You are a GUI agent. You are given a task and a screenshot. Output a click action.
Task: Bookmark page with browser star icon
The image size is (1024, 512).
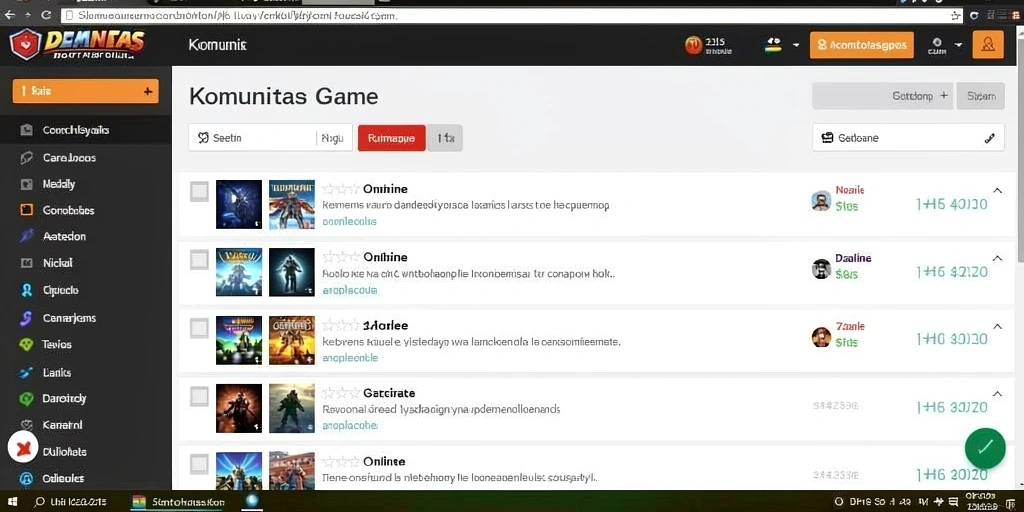click(x=955, y=15)
